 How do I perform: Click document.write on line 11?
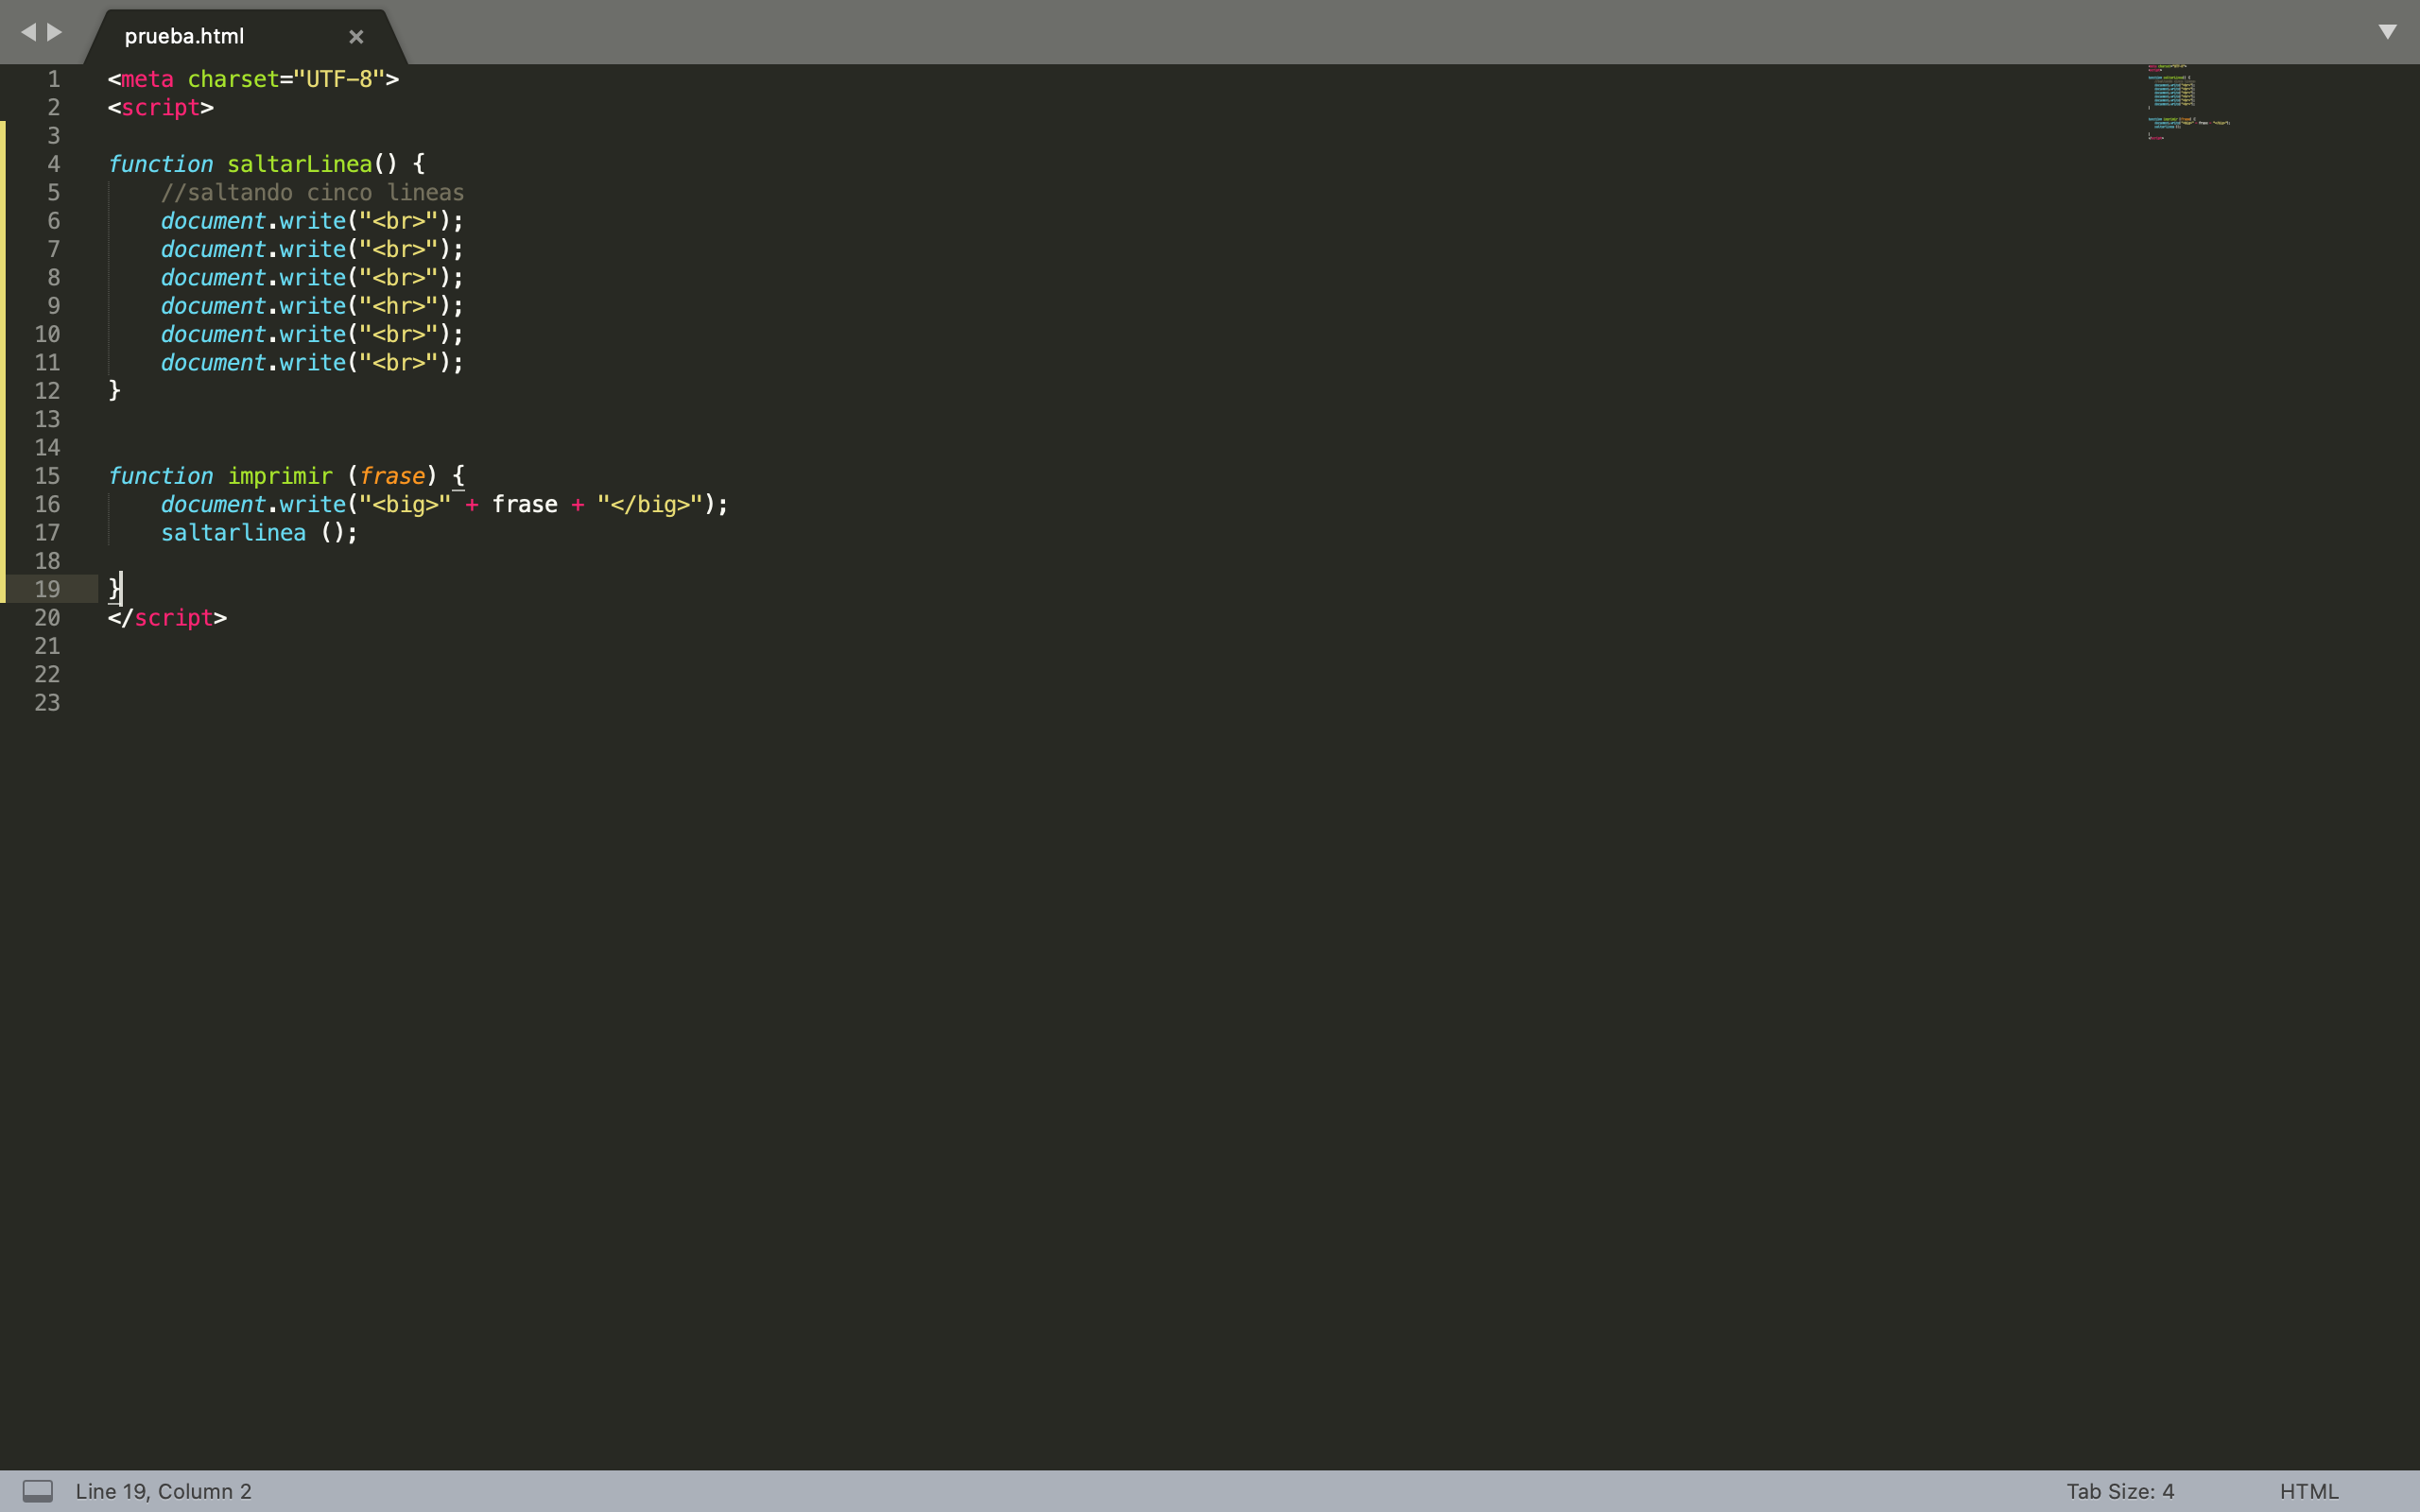[253, 363]
